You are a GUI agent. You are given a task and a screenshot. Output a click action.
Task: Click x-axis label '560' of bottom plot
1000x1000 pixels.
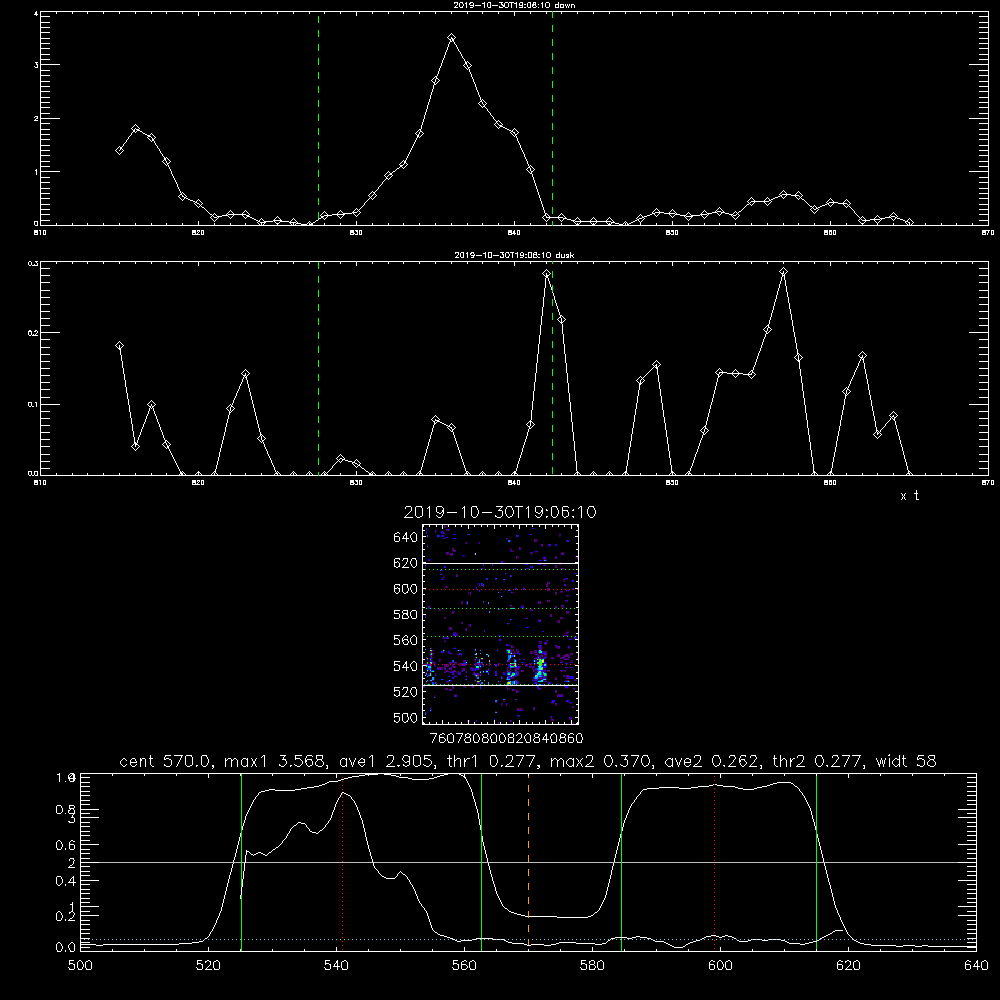coord(464,966)
